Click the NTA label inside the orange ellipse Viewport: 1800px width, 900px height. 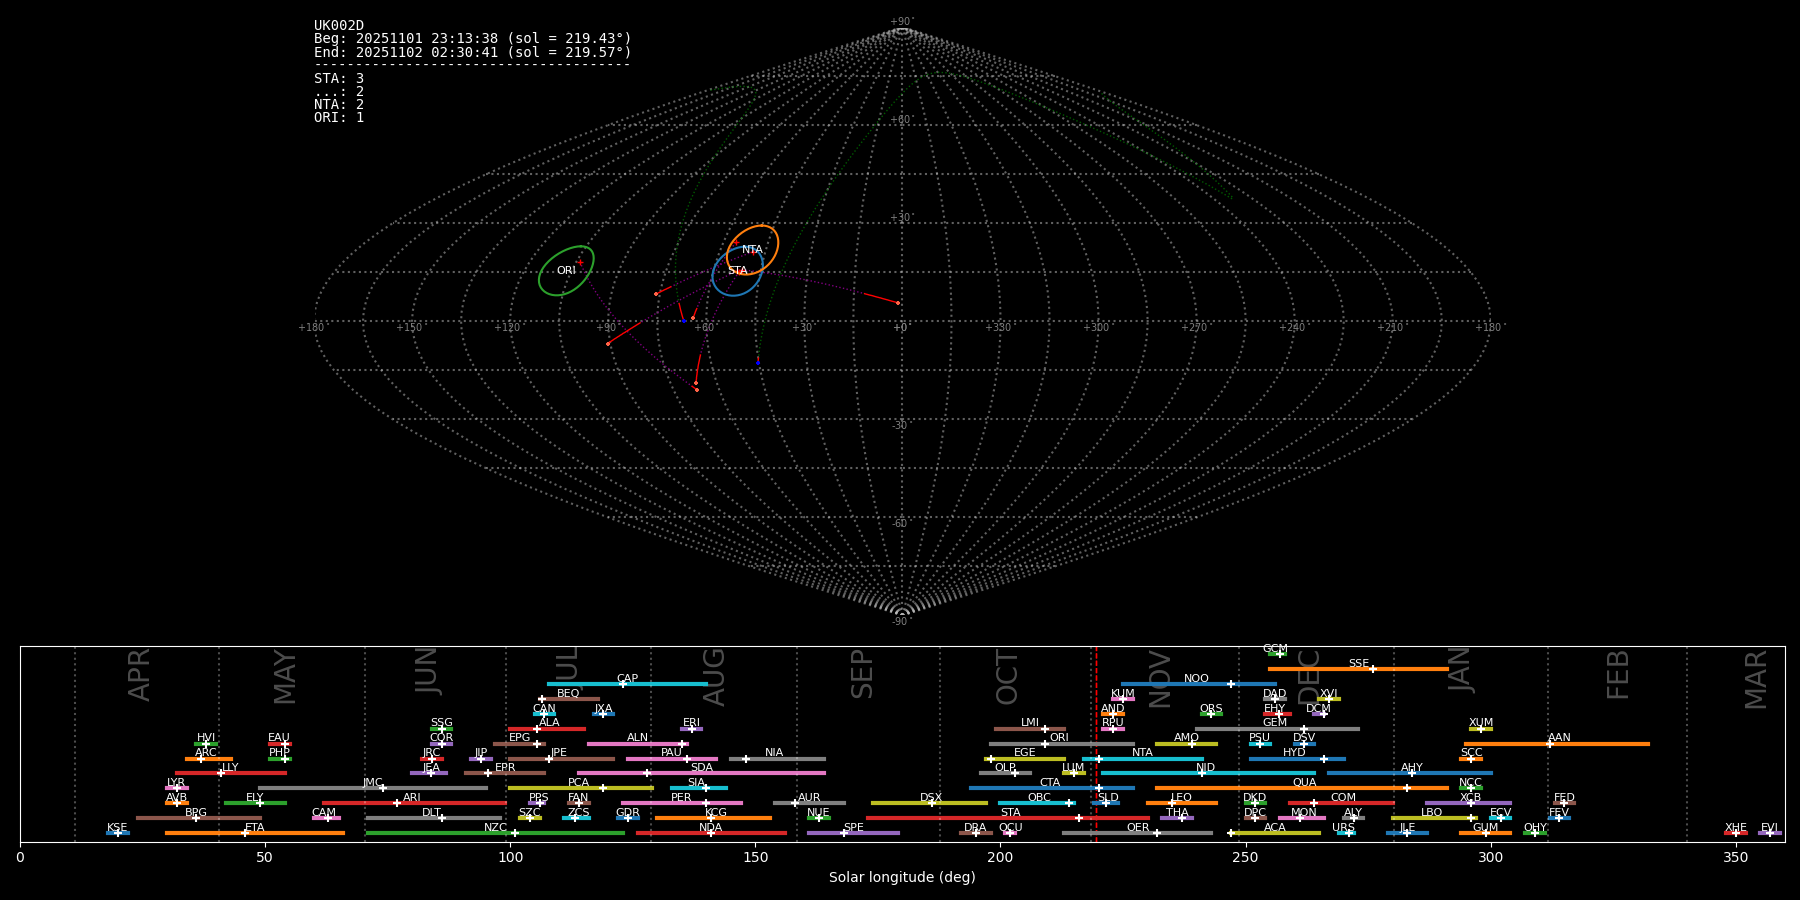pos(753,250)
